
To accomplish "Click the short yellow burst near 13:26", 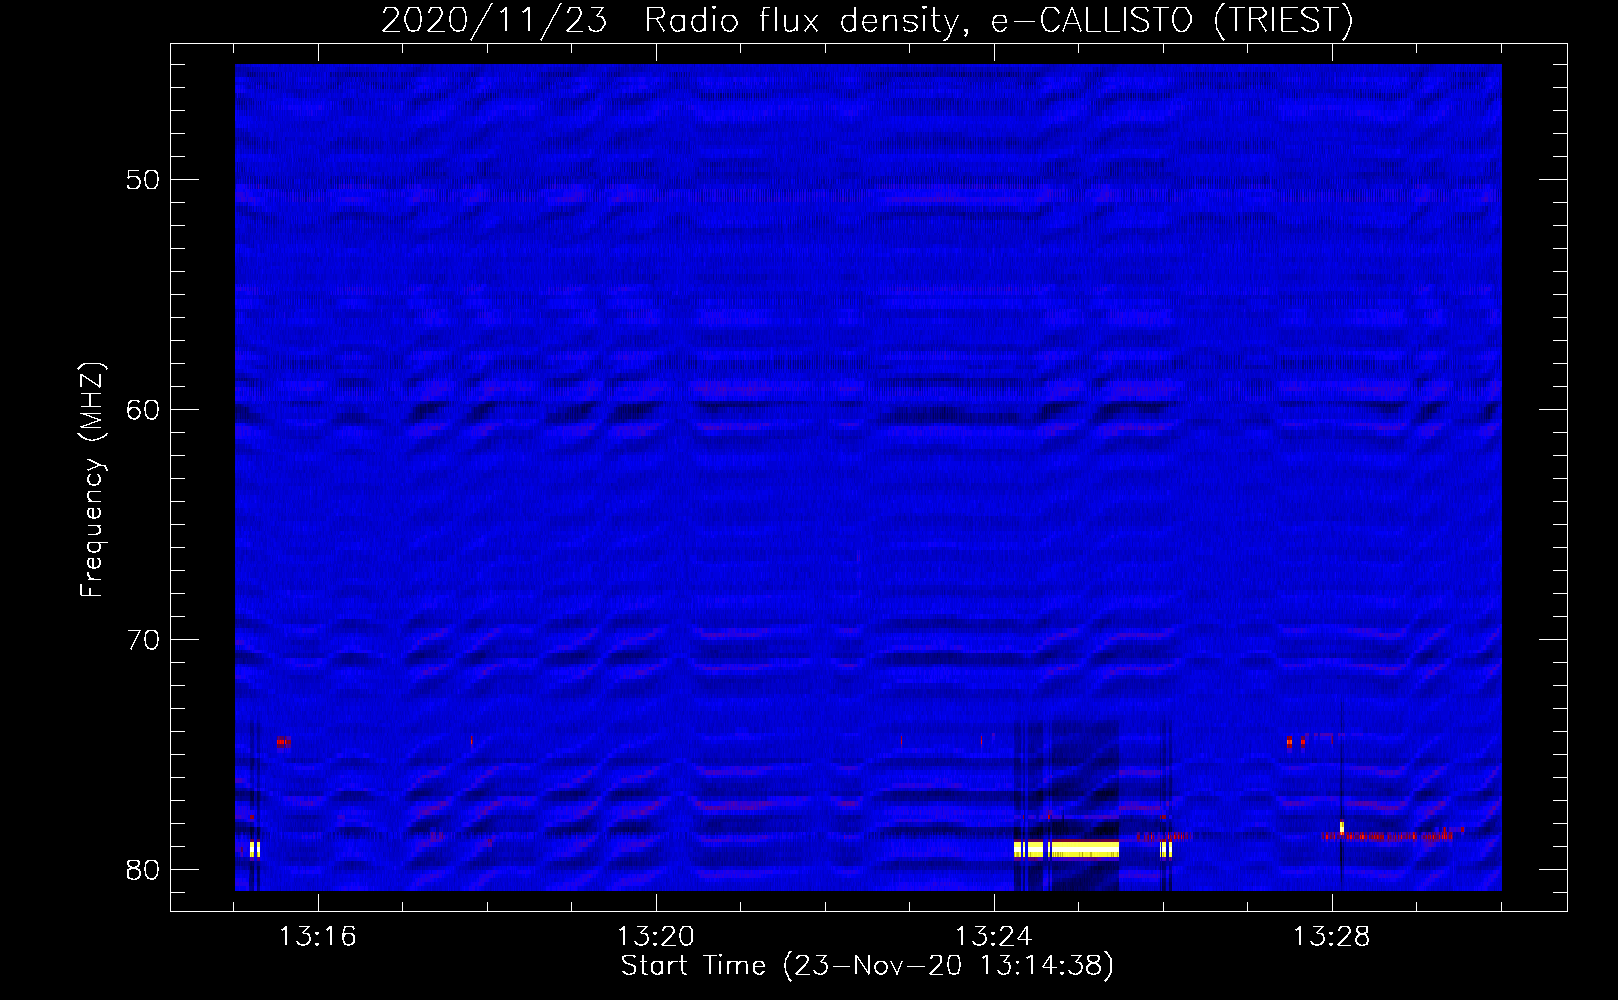I will [1166, 850].
